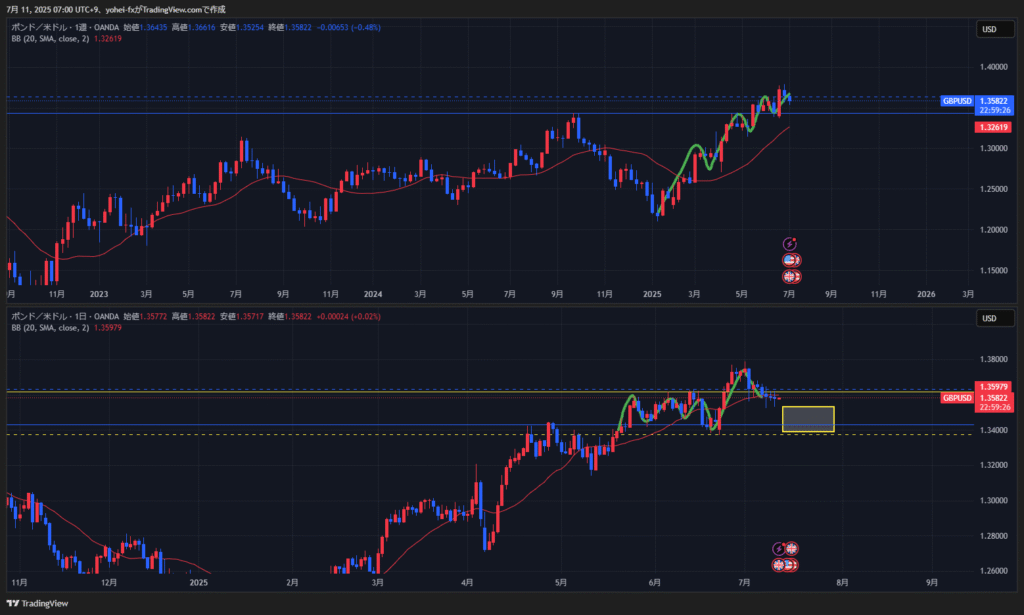
Task: Click the 1.30000 price level on weekly axis
Action: [x=993, y=148]
